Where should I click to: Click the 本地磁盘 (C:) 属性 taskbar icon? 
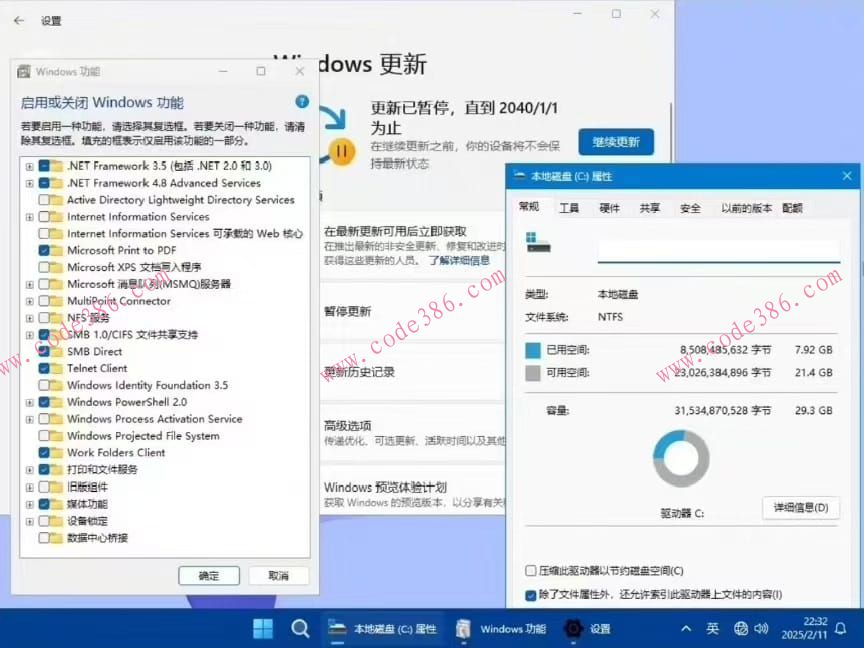click(x=337, y=629)
